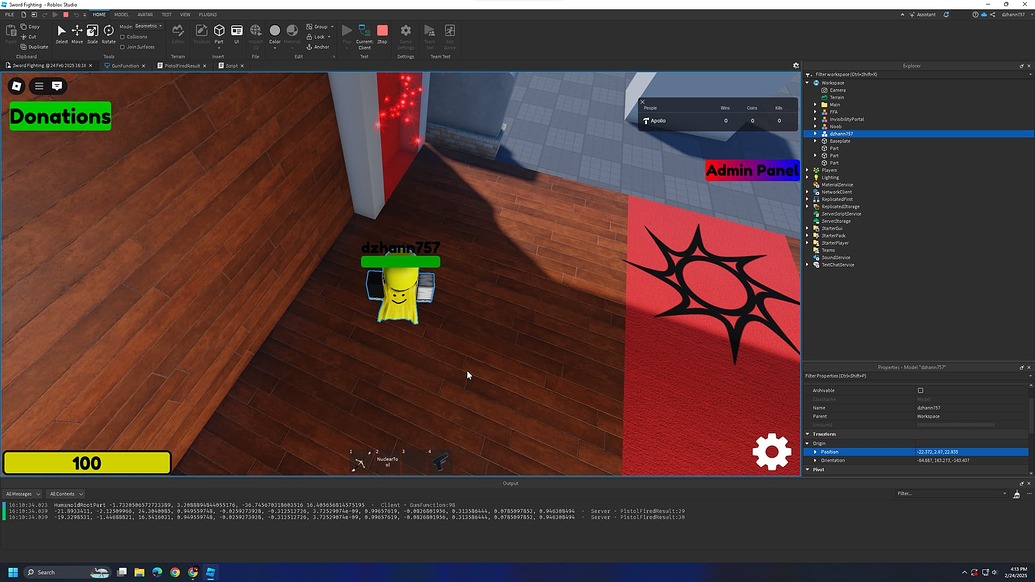Expand the Lighting tree item
Screen dimensions: 1035x582
[809, 177]
